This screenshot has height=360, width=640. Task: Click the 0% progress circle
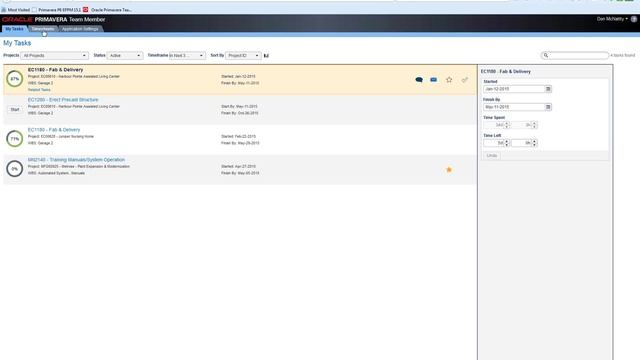coord(15,169)
